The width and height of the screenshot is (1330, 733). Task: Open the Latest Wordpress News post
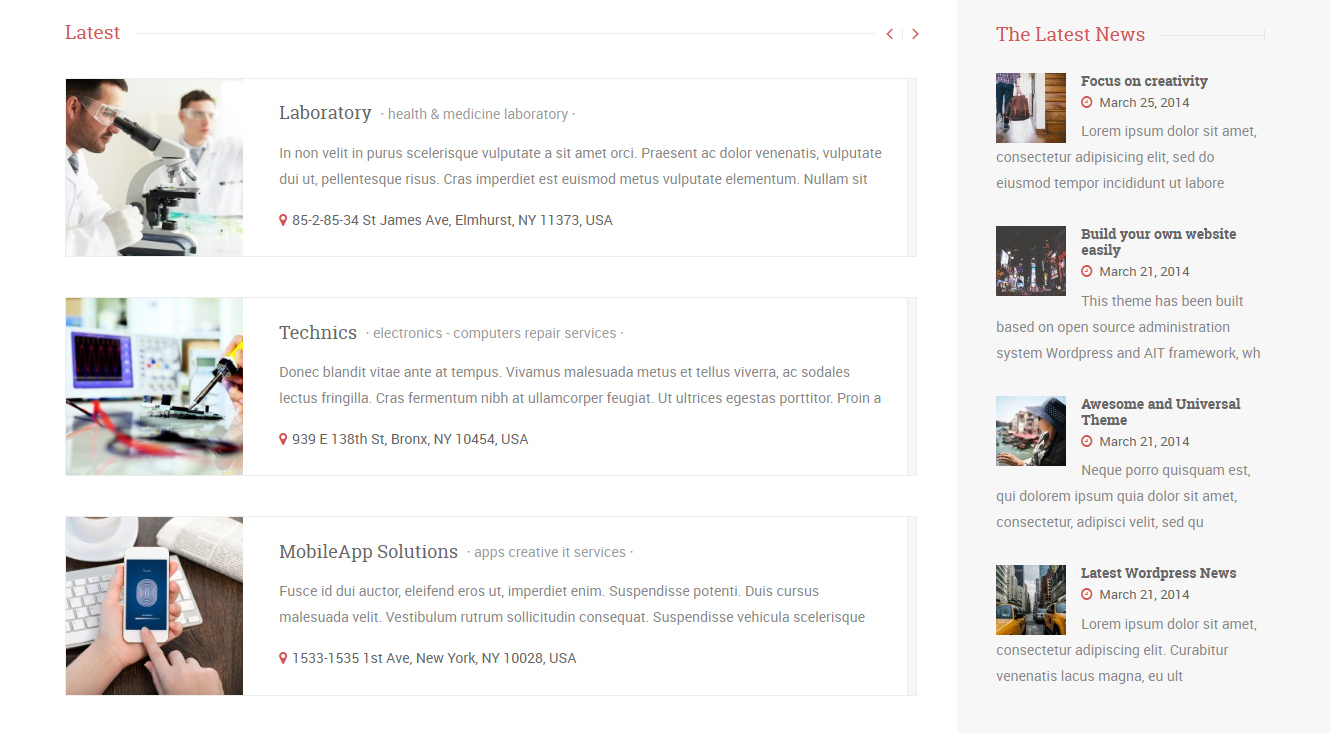coord(1158,573)
